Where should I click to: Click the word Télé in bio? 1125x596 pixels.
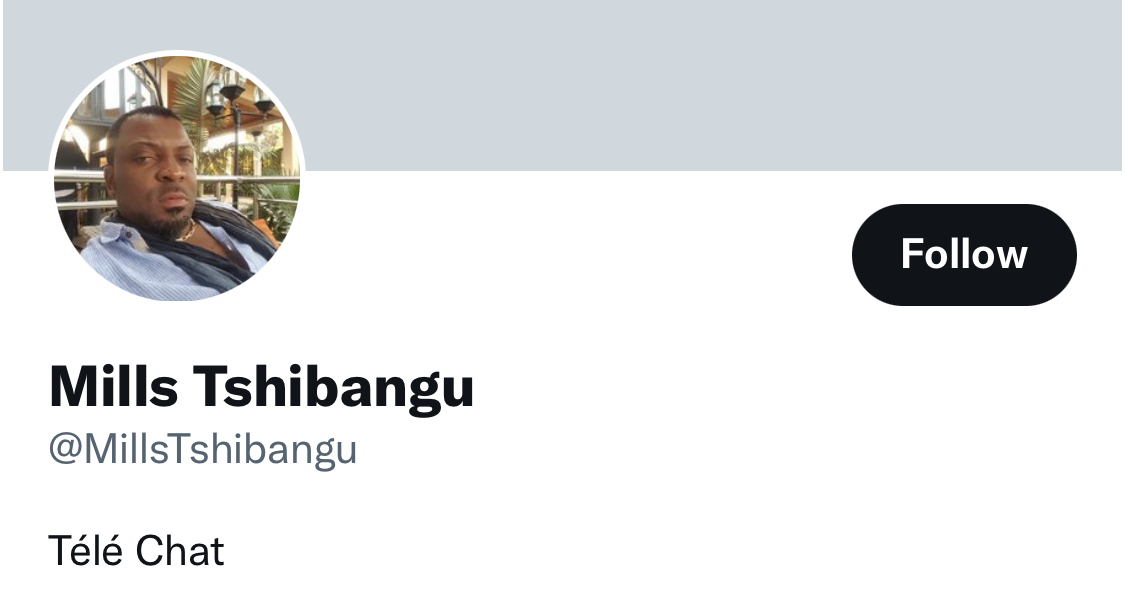86,551
